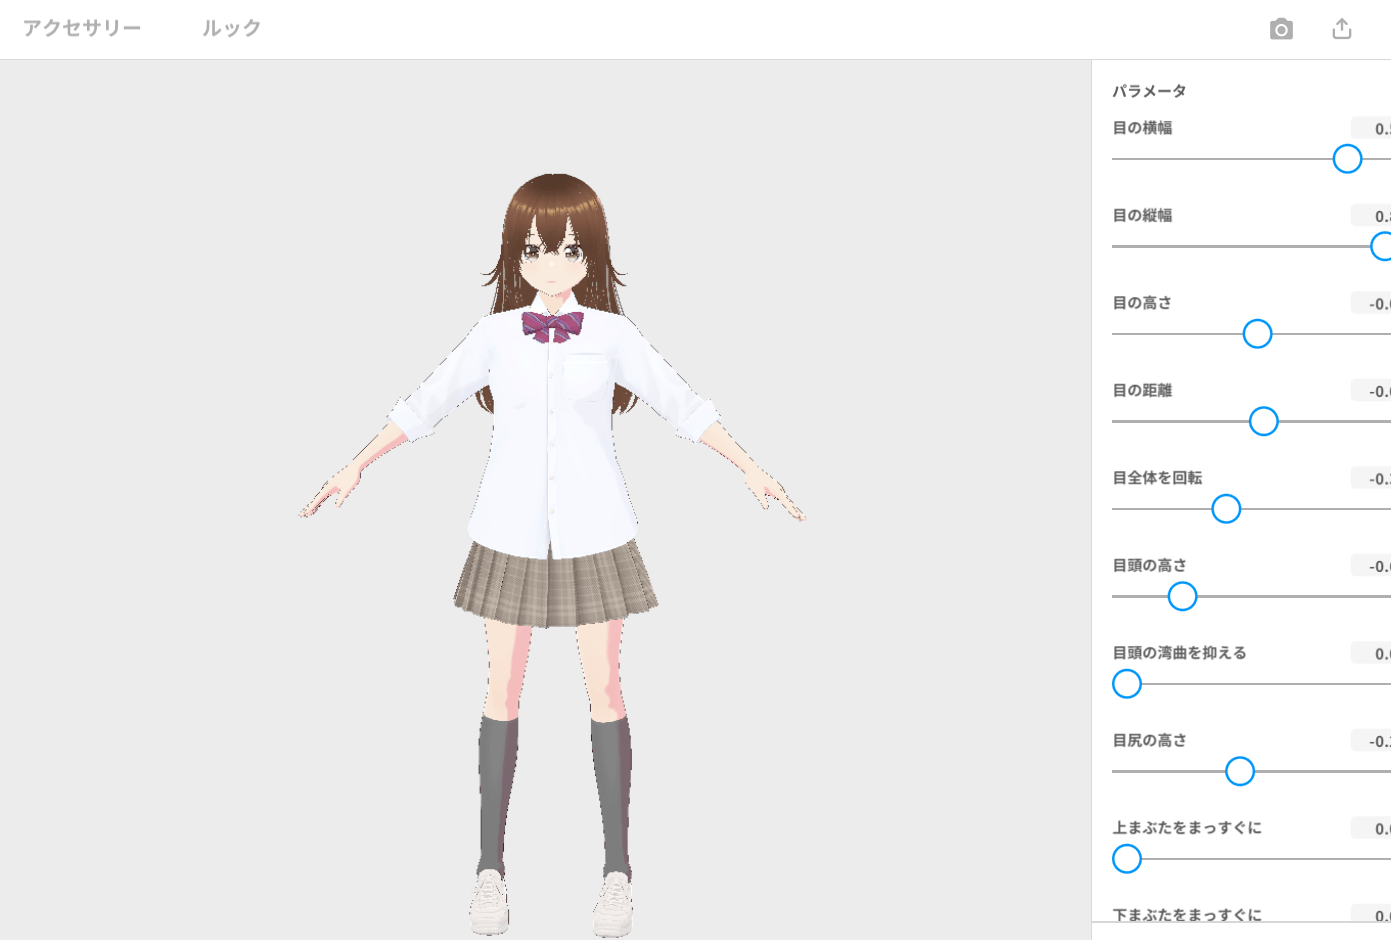This screenshot has height=940, width=1391.
Task: Click the 目尻の高さ slider handle
Action: coord(1240,771)
